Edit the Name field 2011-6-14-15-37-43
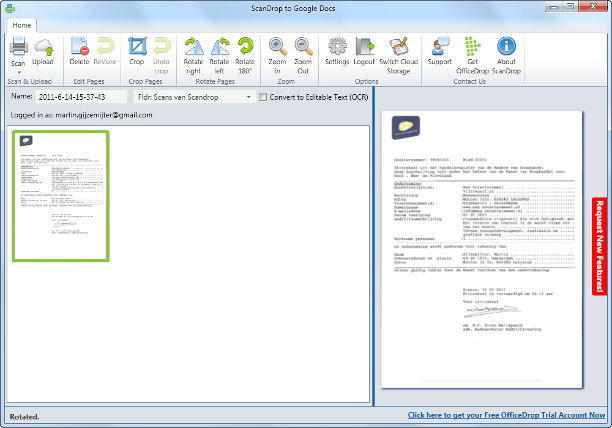Image resolution: width=612 pixels, height=428 pixels. 81,97
